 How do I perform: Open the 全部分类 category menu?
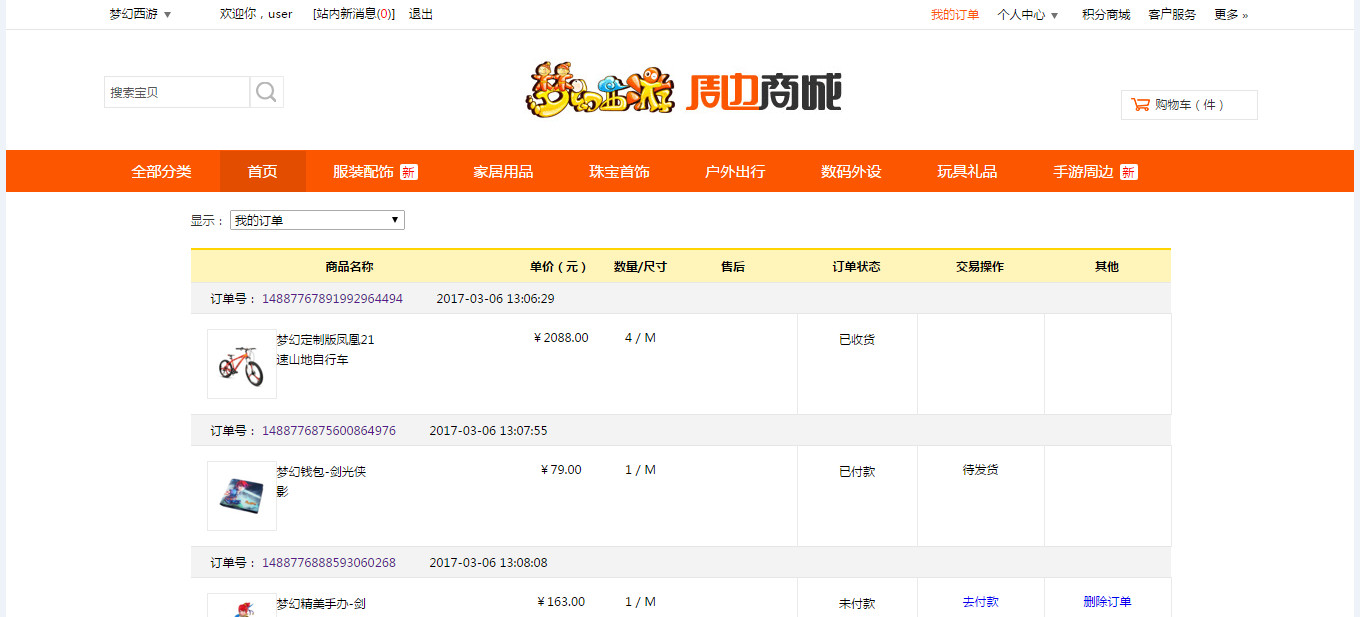[x=161, y=171]
